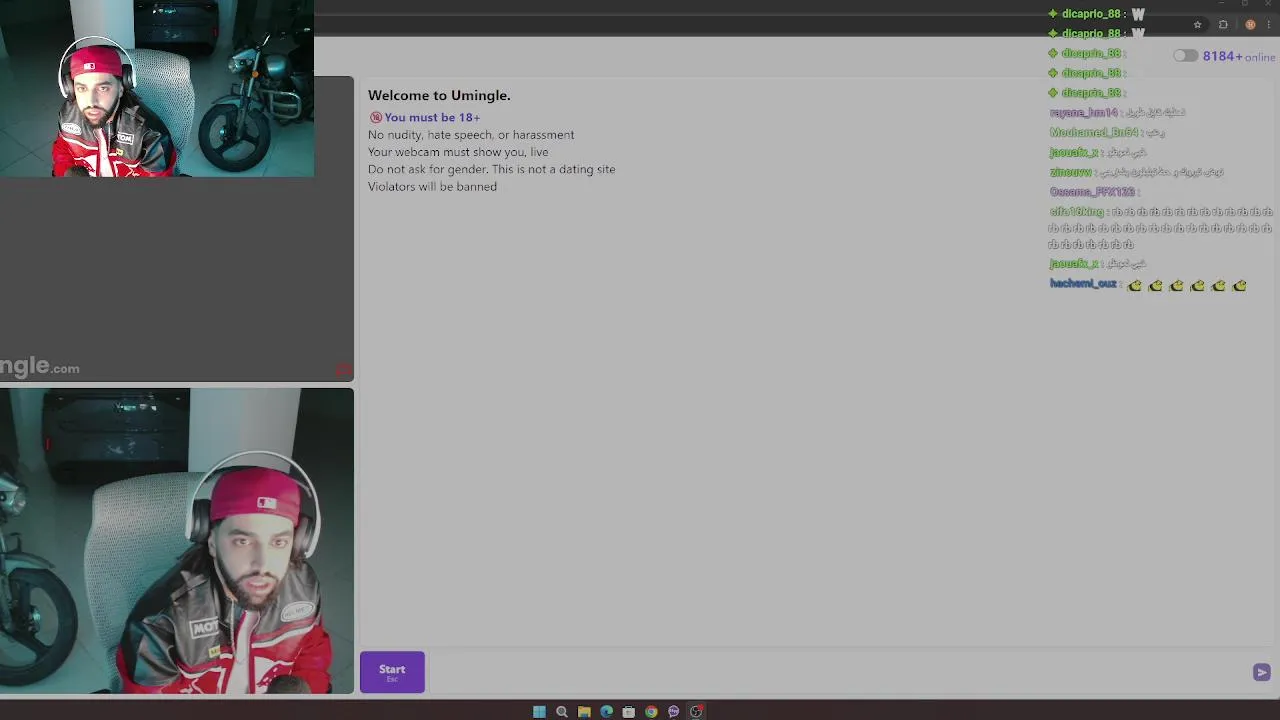Click the stranger video panel with Umingle logo
Viewport: 1280px width, 720px height.
pyautogui.click(x=177, y=229)
